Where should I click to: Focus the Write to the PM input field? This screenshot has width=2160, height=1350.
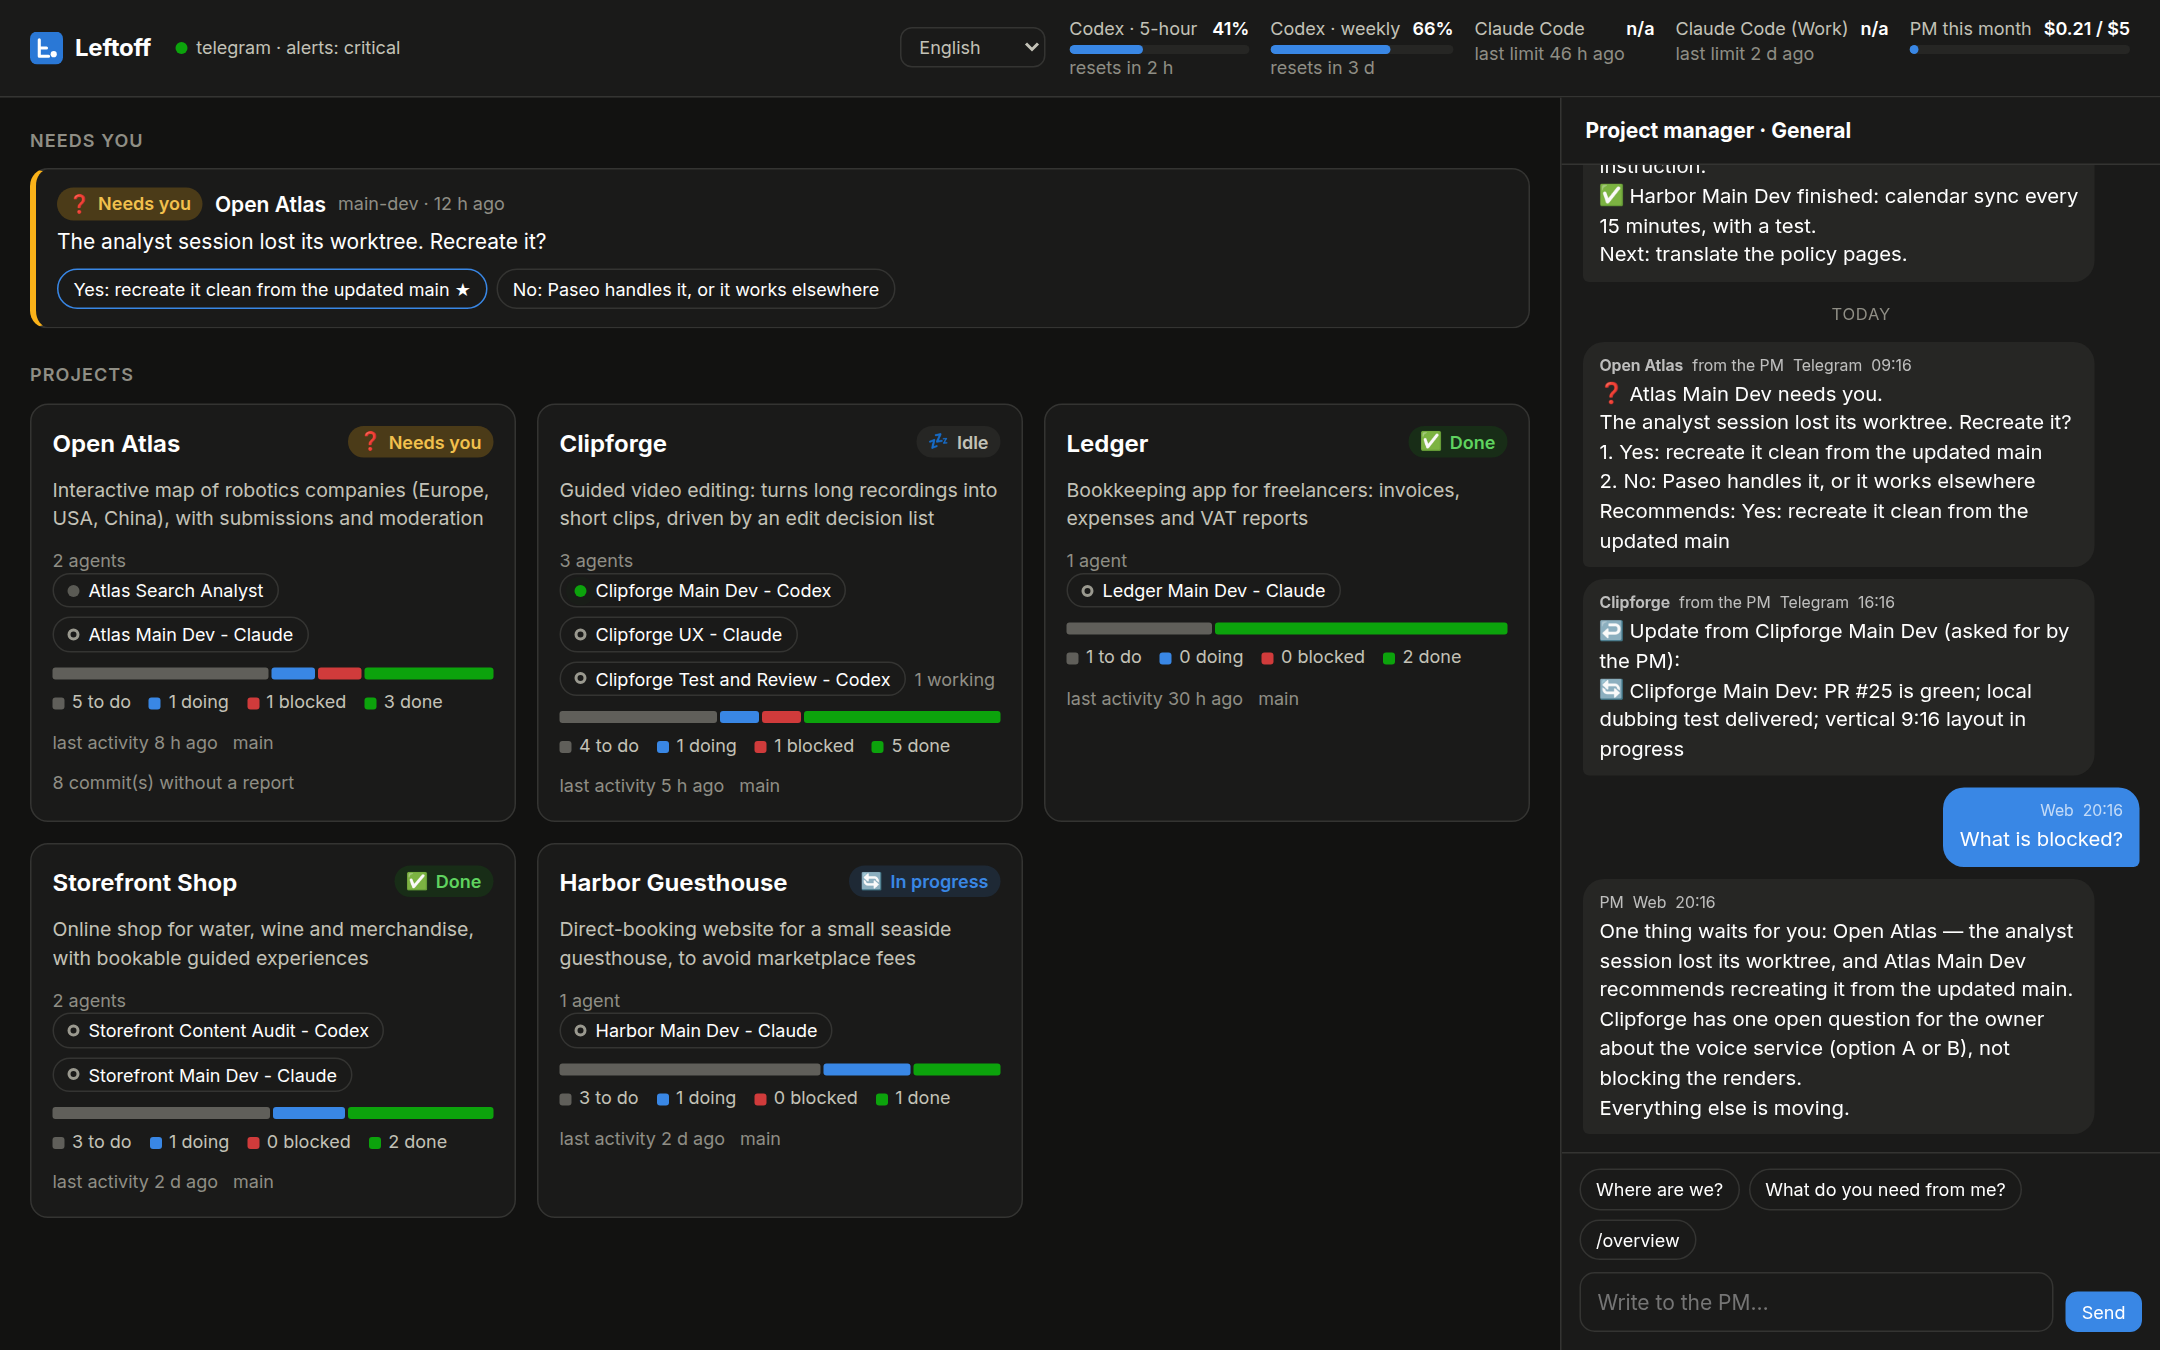(1816, 1302)
